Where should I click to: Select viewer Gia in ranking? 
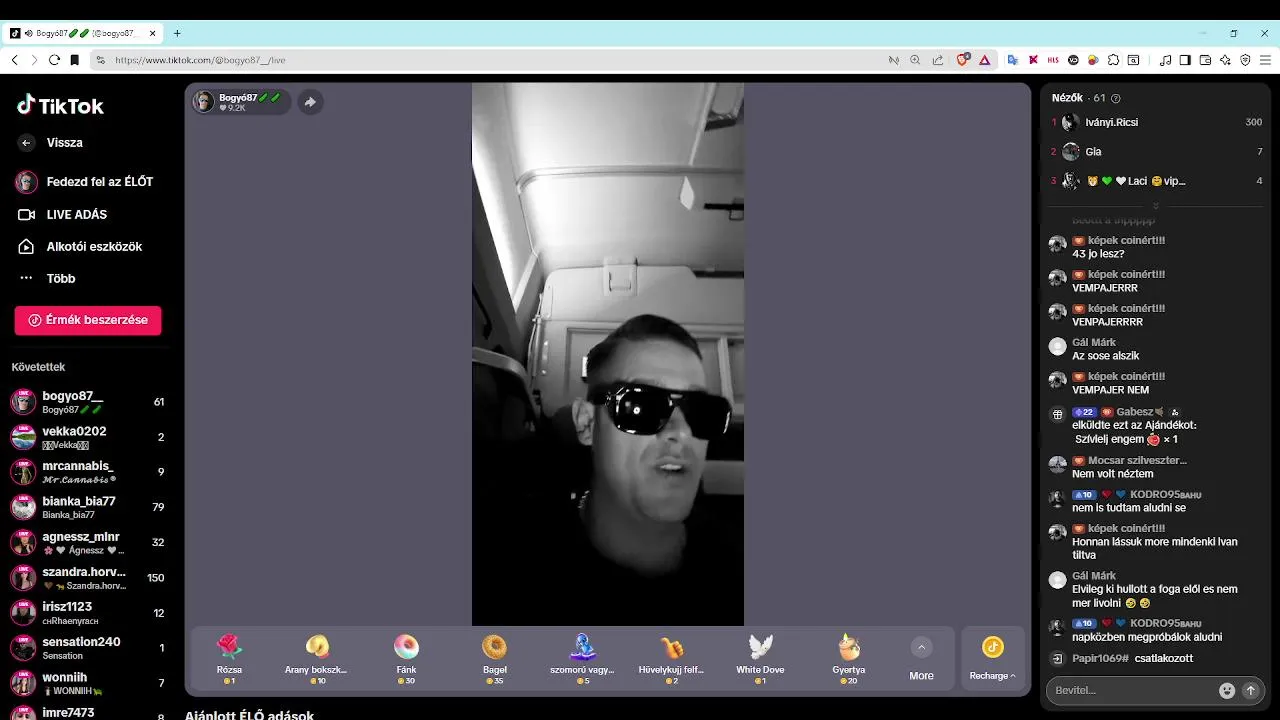coord(1156,152)
